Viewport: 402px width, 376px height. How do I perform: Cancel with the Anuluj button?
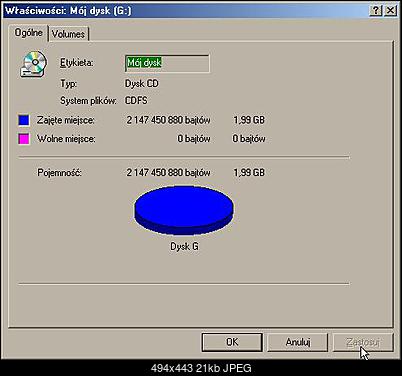(x=298, y=342)
